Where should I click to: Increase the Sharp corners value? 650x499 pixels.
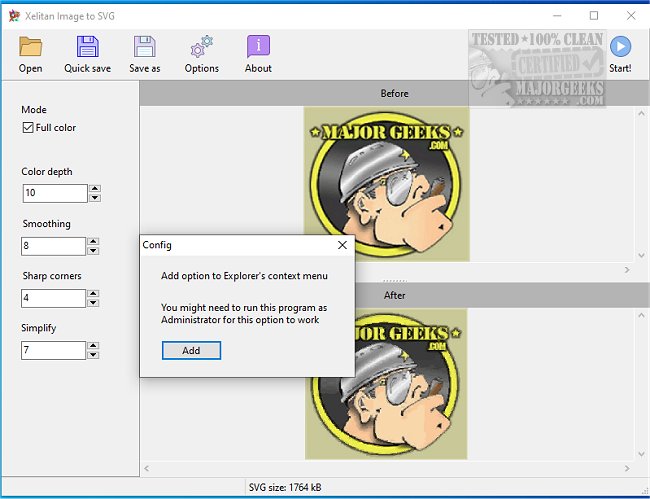pyautogui.click(x=93, y=294)
